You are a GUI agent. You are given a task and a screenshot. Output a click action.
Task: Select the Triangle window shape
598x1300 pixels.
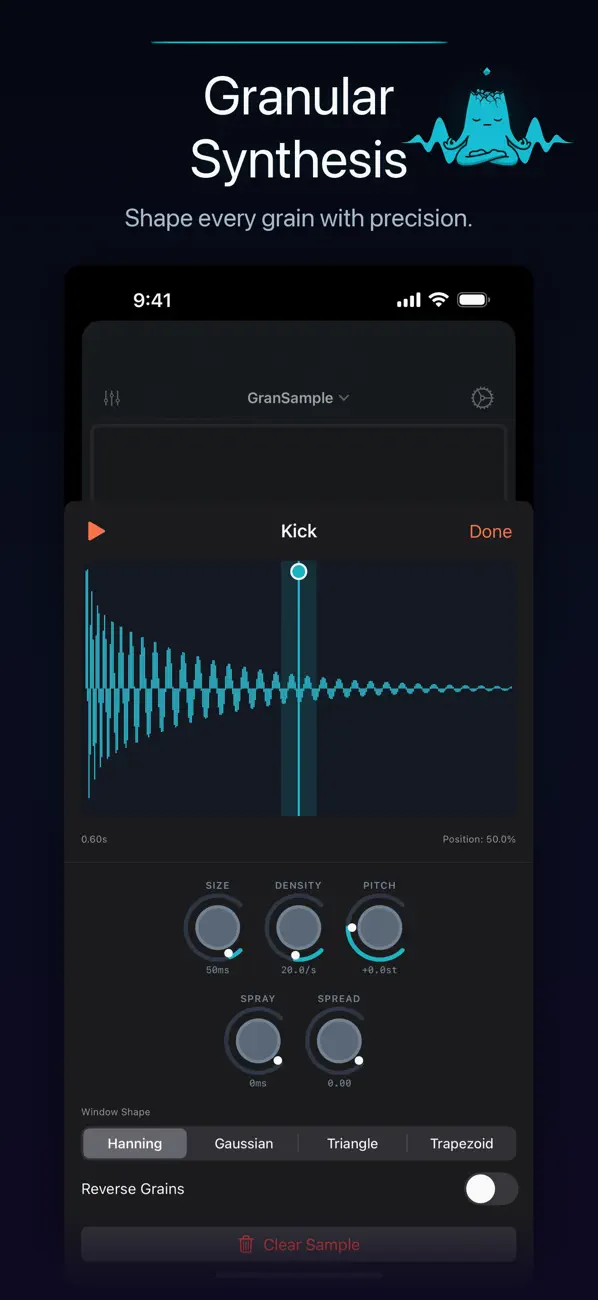pyautogui.click(x=353, y=1143)
